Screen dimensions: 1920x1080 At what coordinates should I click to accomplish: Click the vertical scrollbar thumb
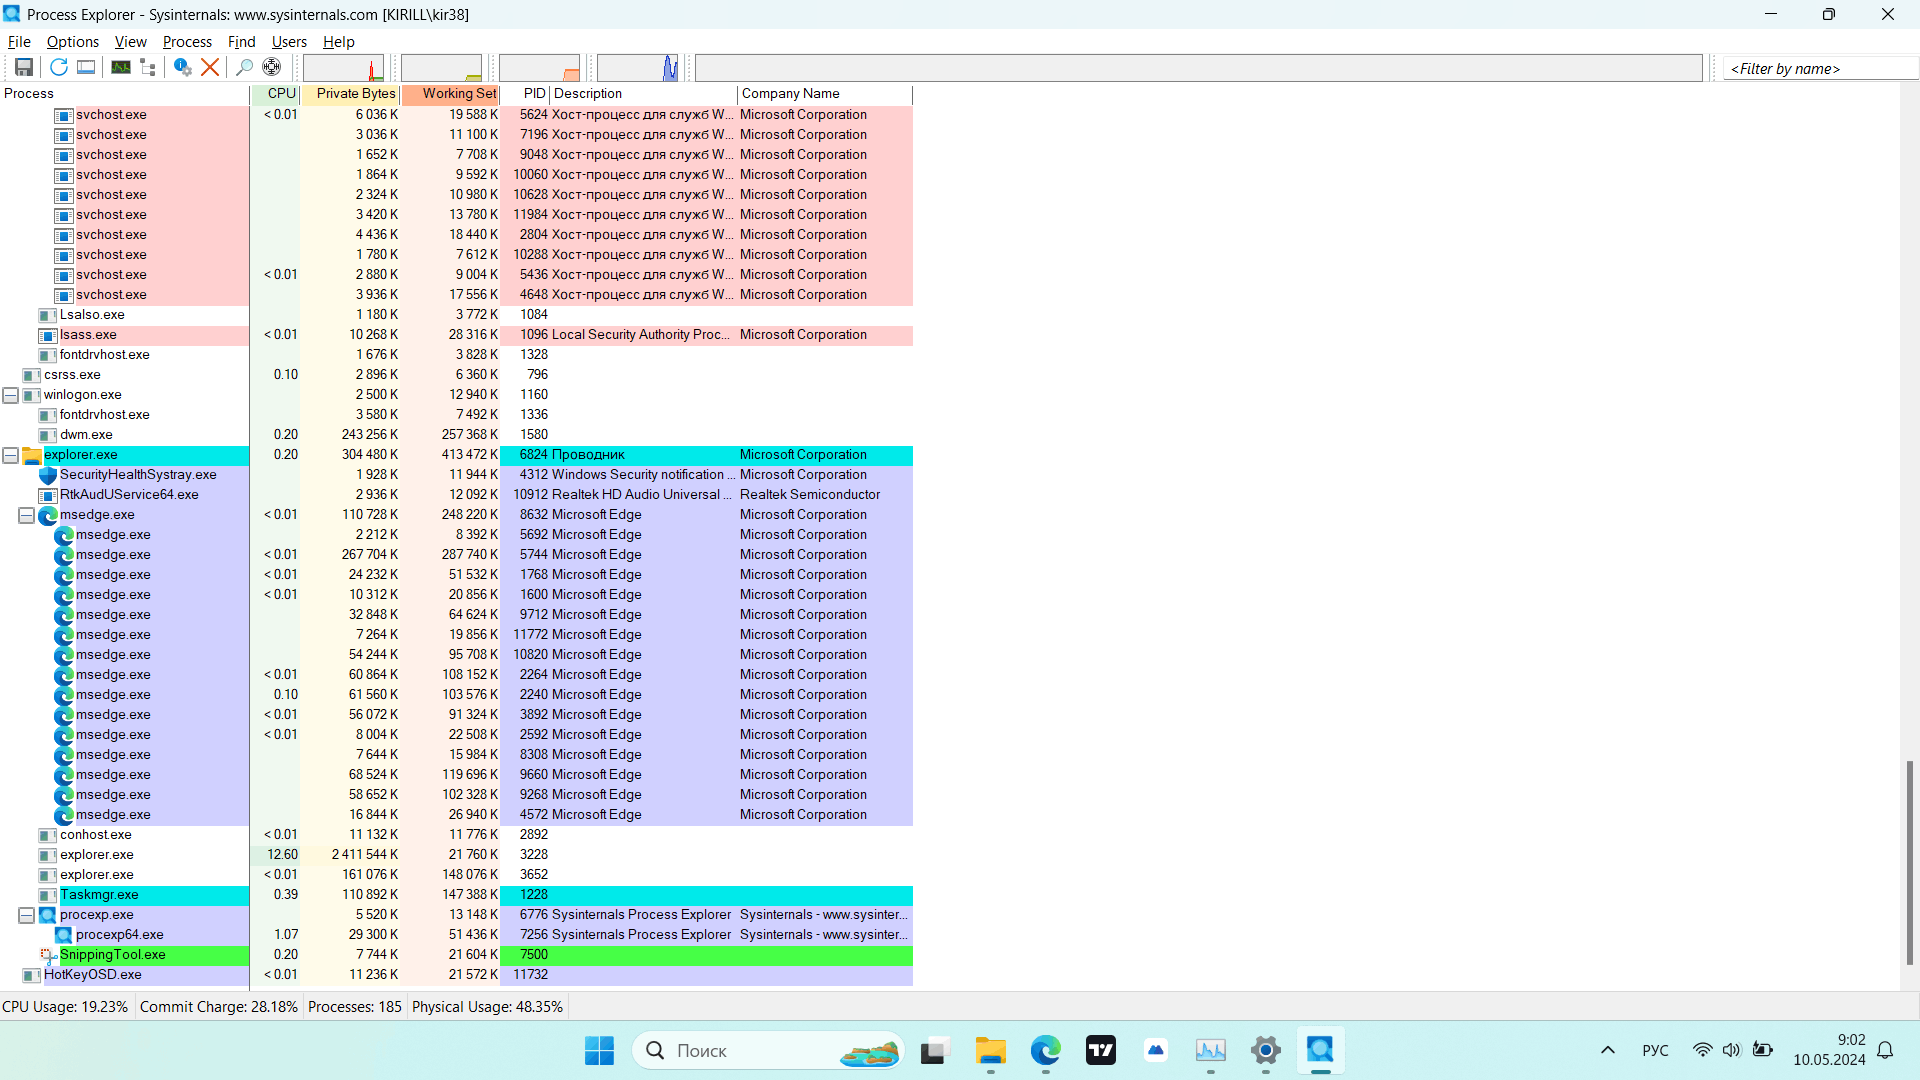tap(1909, 862)
